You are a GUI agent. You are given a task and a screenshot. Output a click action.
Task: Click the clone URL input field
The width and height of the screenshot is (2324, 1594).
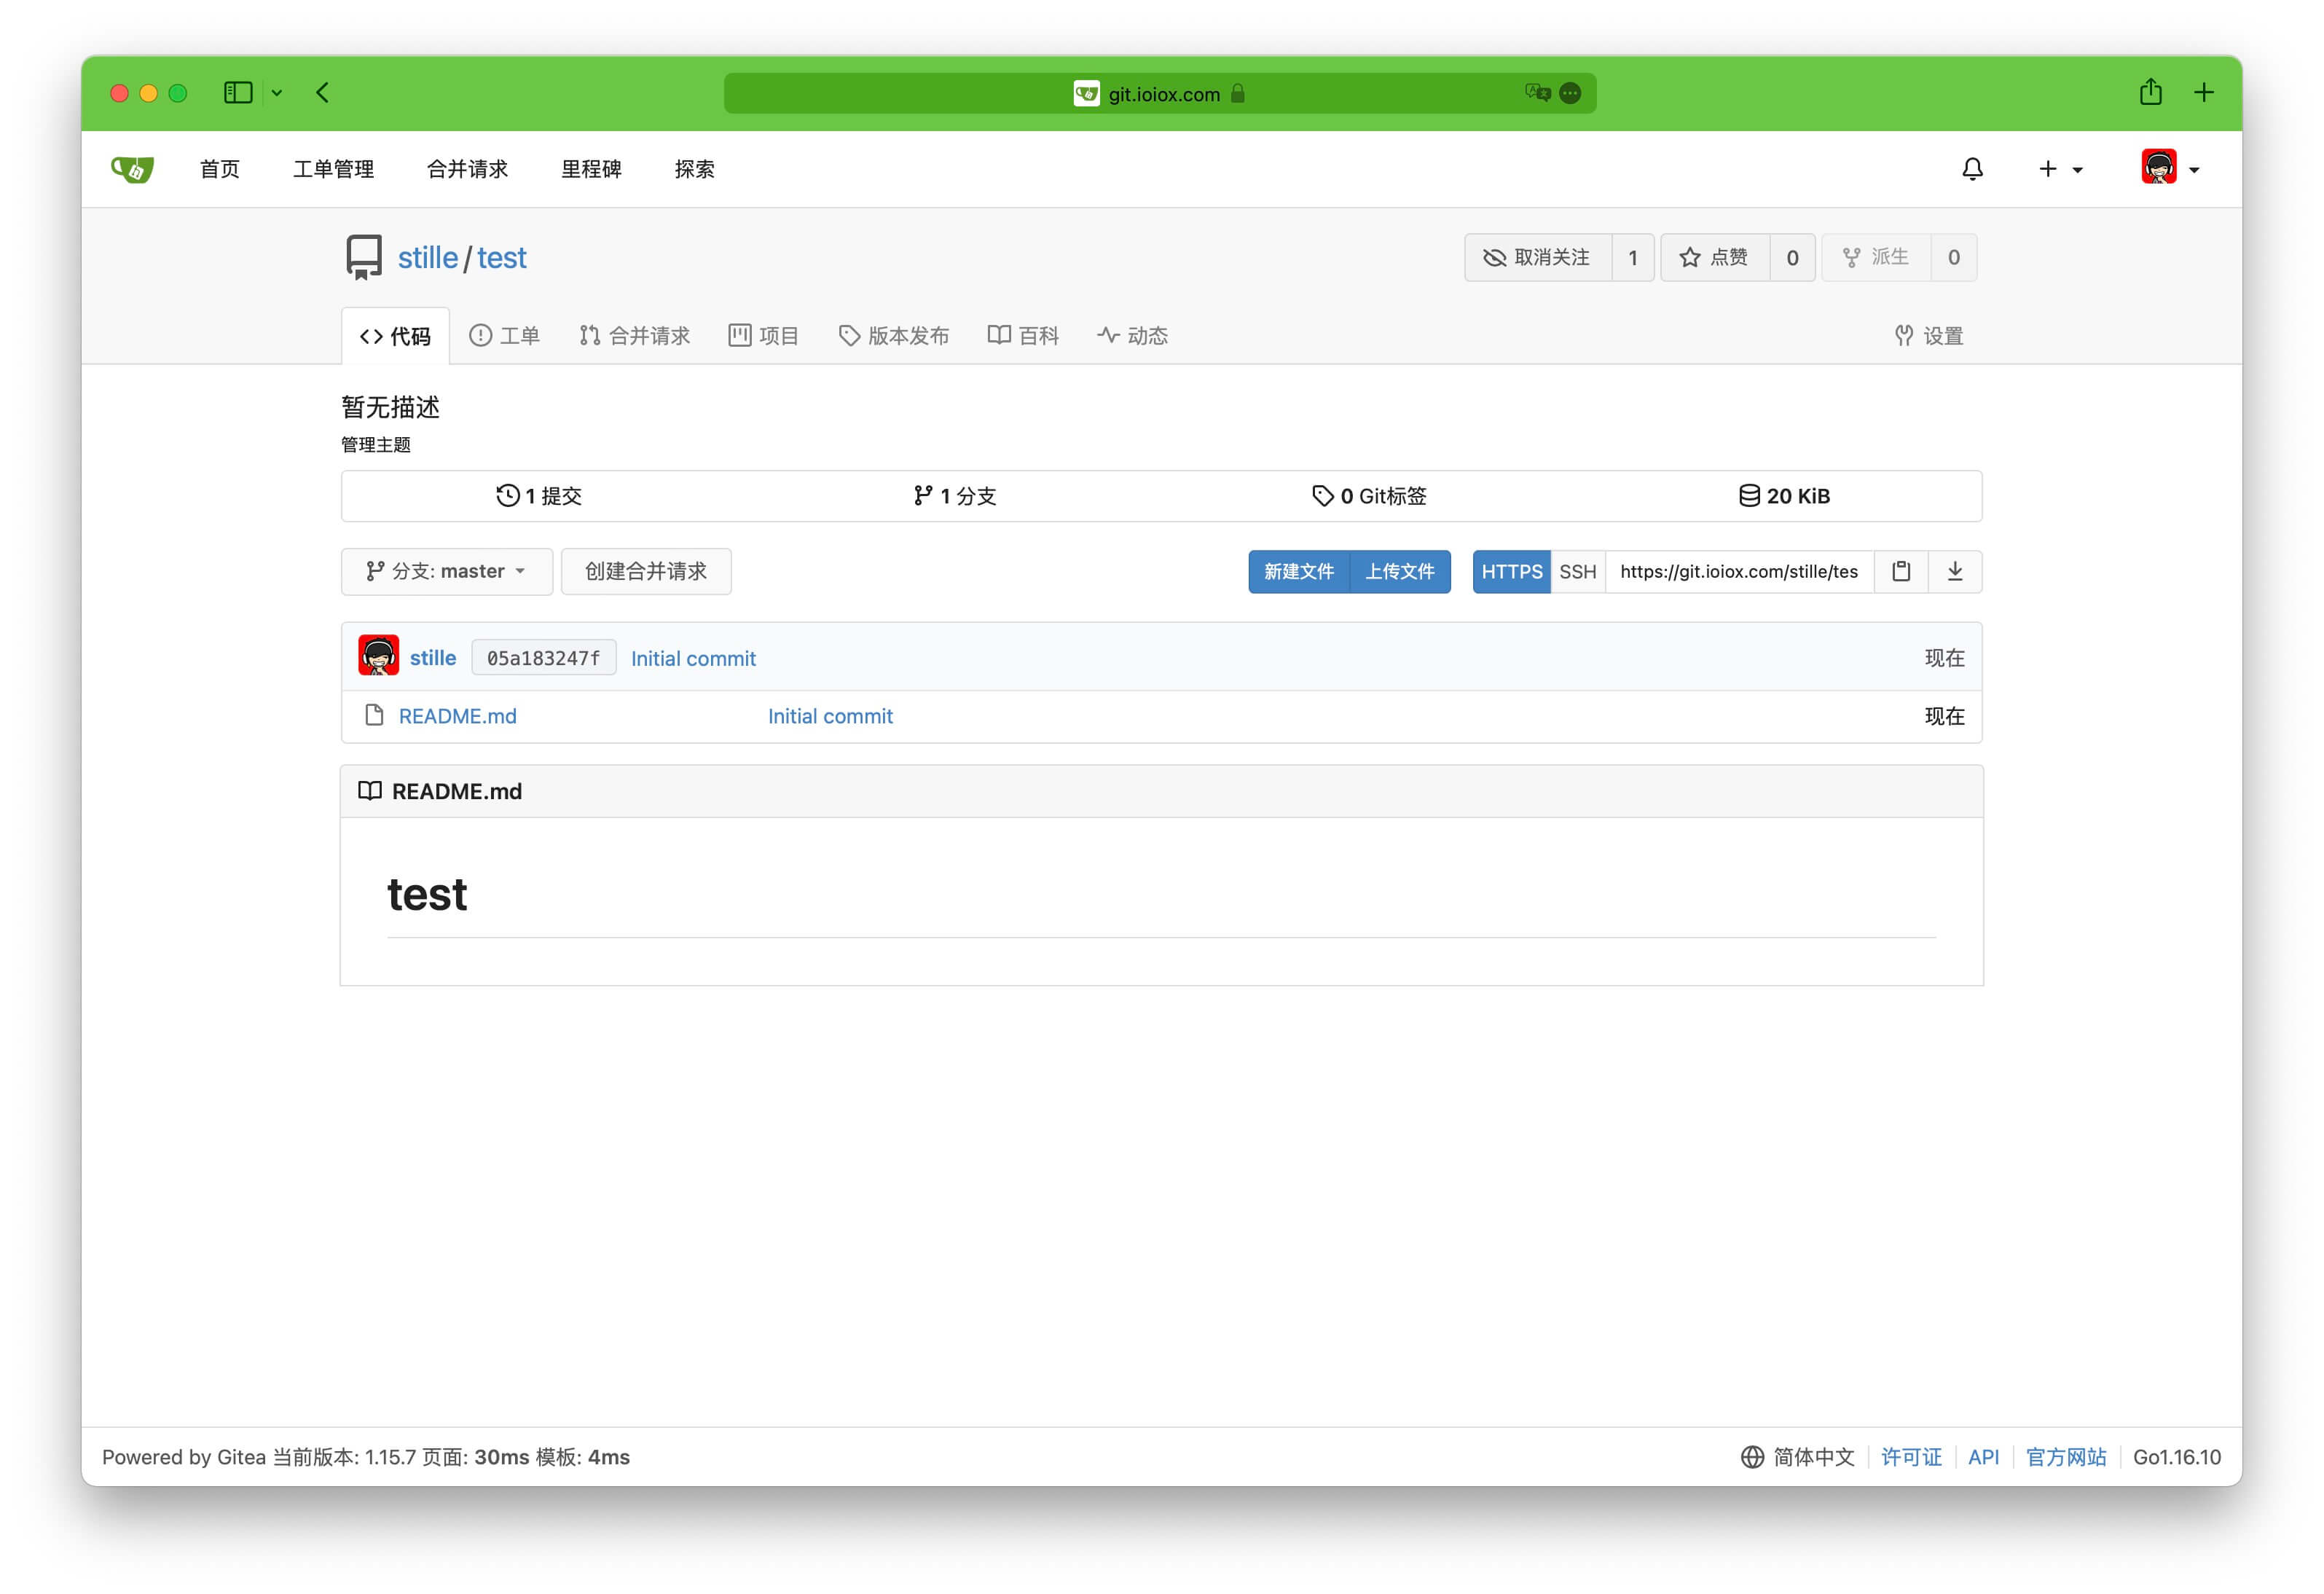click(1738, 571)
